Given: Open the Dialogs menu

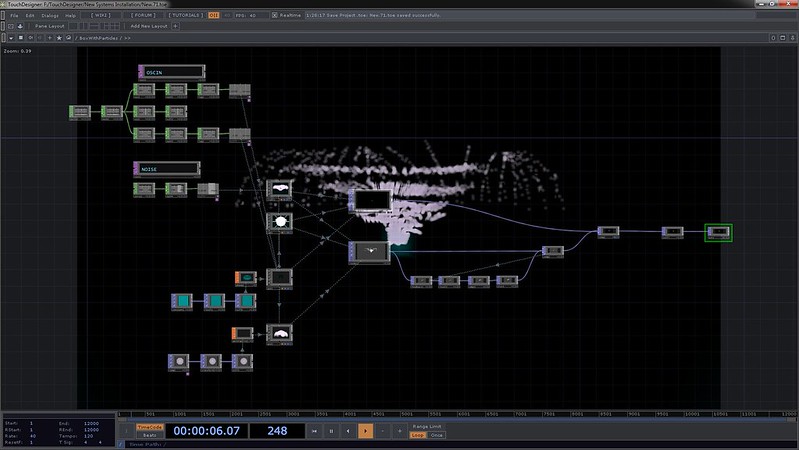Looking at the screenshot, I should (48, 16).
